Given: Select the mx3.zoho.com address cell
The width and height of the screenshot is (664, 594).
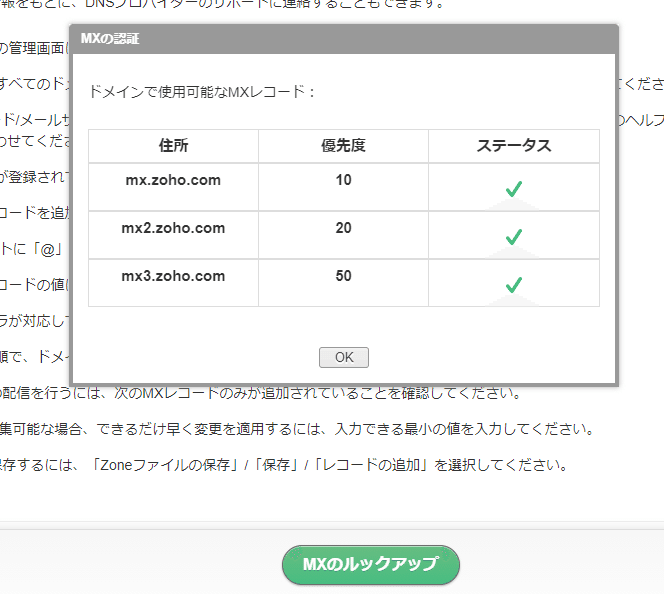Looking at the screenshot, I should coord(173,283).
